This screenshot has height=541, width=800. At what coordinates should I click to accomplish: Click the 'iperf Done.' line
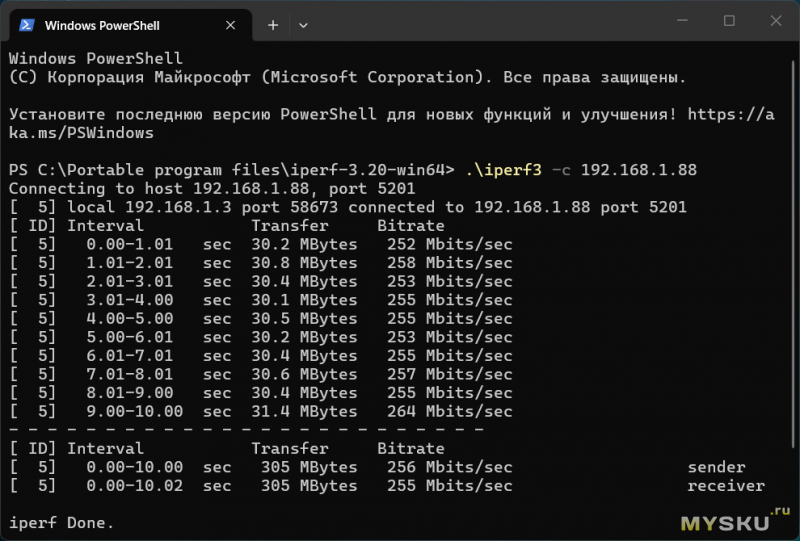pyautogui.click(x=61, y=523)
